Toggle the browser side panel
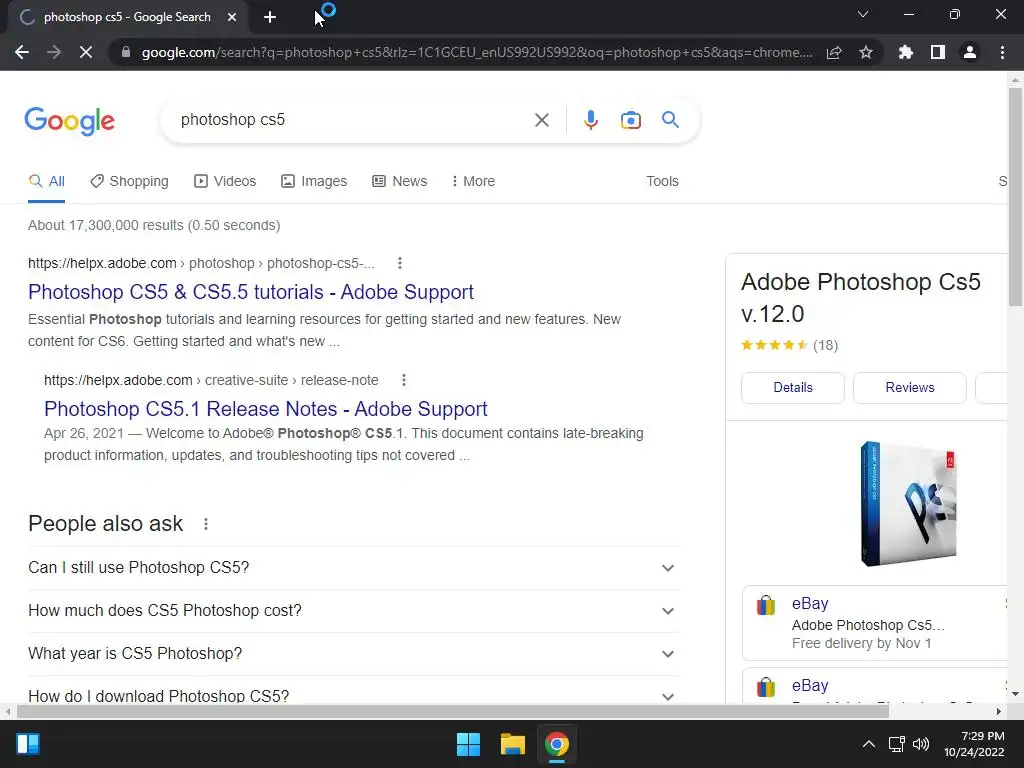The width and height of the screenshot is (1024, 768). coord(938,52)
